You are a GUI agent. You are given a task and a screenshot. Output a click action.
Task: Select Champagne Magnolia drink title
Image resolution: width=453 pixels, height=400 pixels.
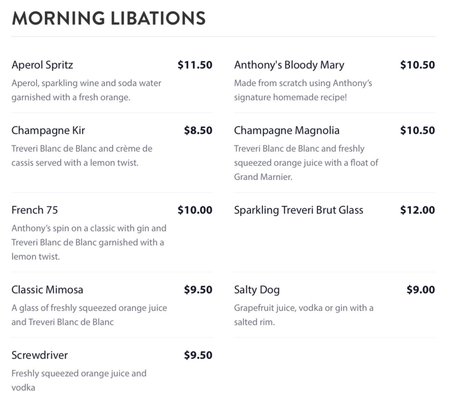click(x=287, y=130)
